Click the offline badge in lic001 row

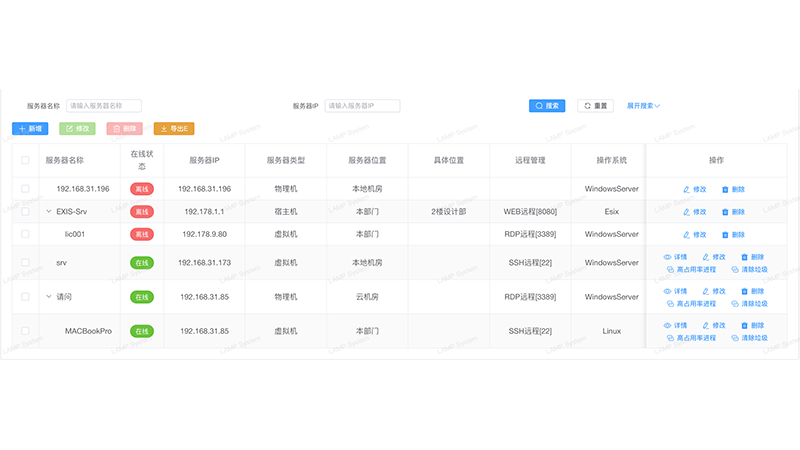click(142, 234)
